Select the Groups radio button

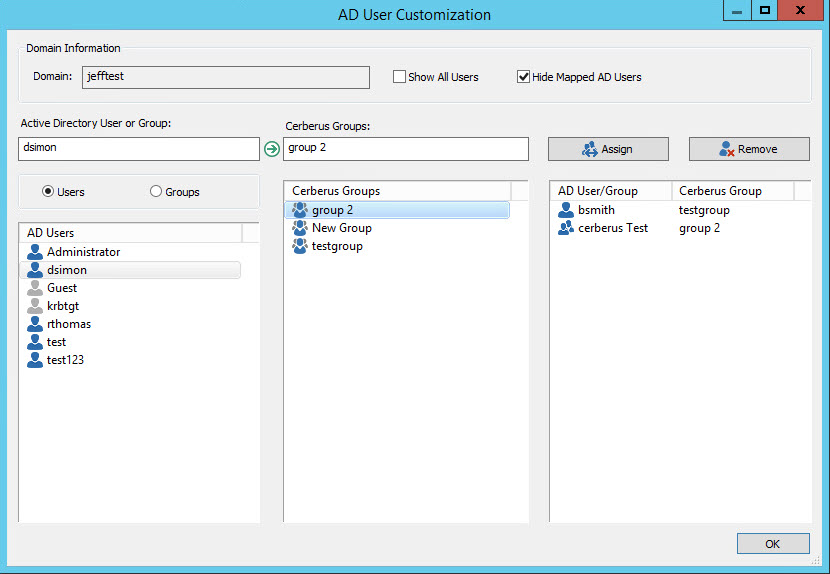(x=156, y=191)
